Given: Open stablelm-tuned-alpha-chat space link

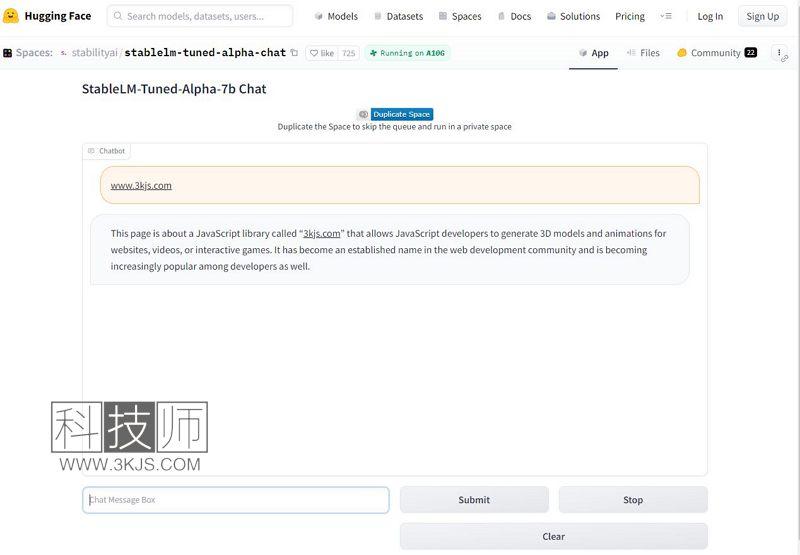Looking at the screenshot, I should coord(205,53).
